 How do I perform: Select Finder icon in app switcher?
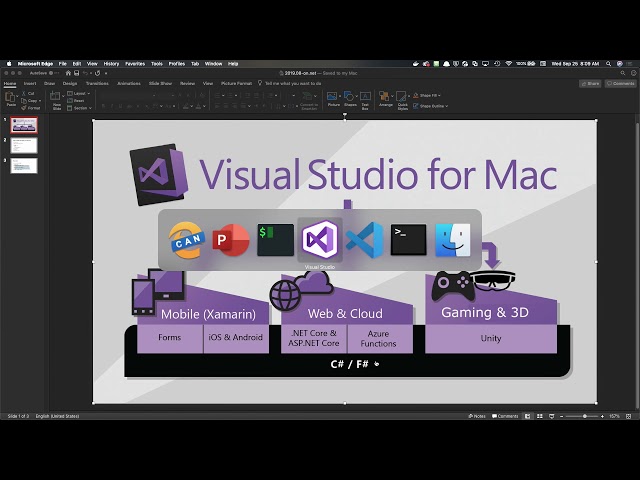point(453,240)
